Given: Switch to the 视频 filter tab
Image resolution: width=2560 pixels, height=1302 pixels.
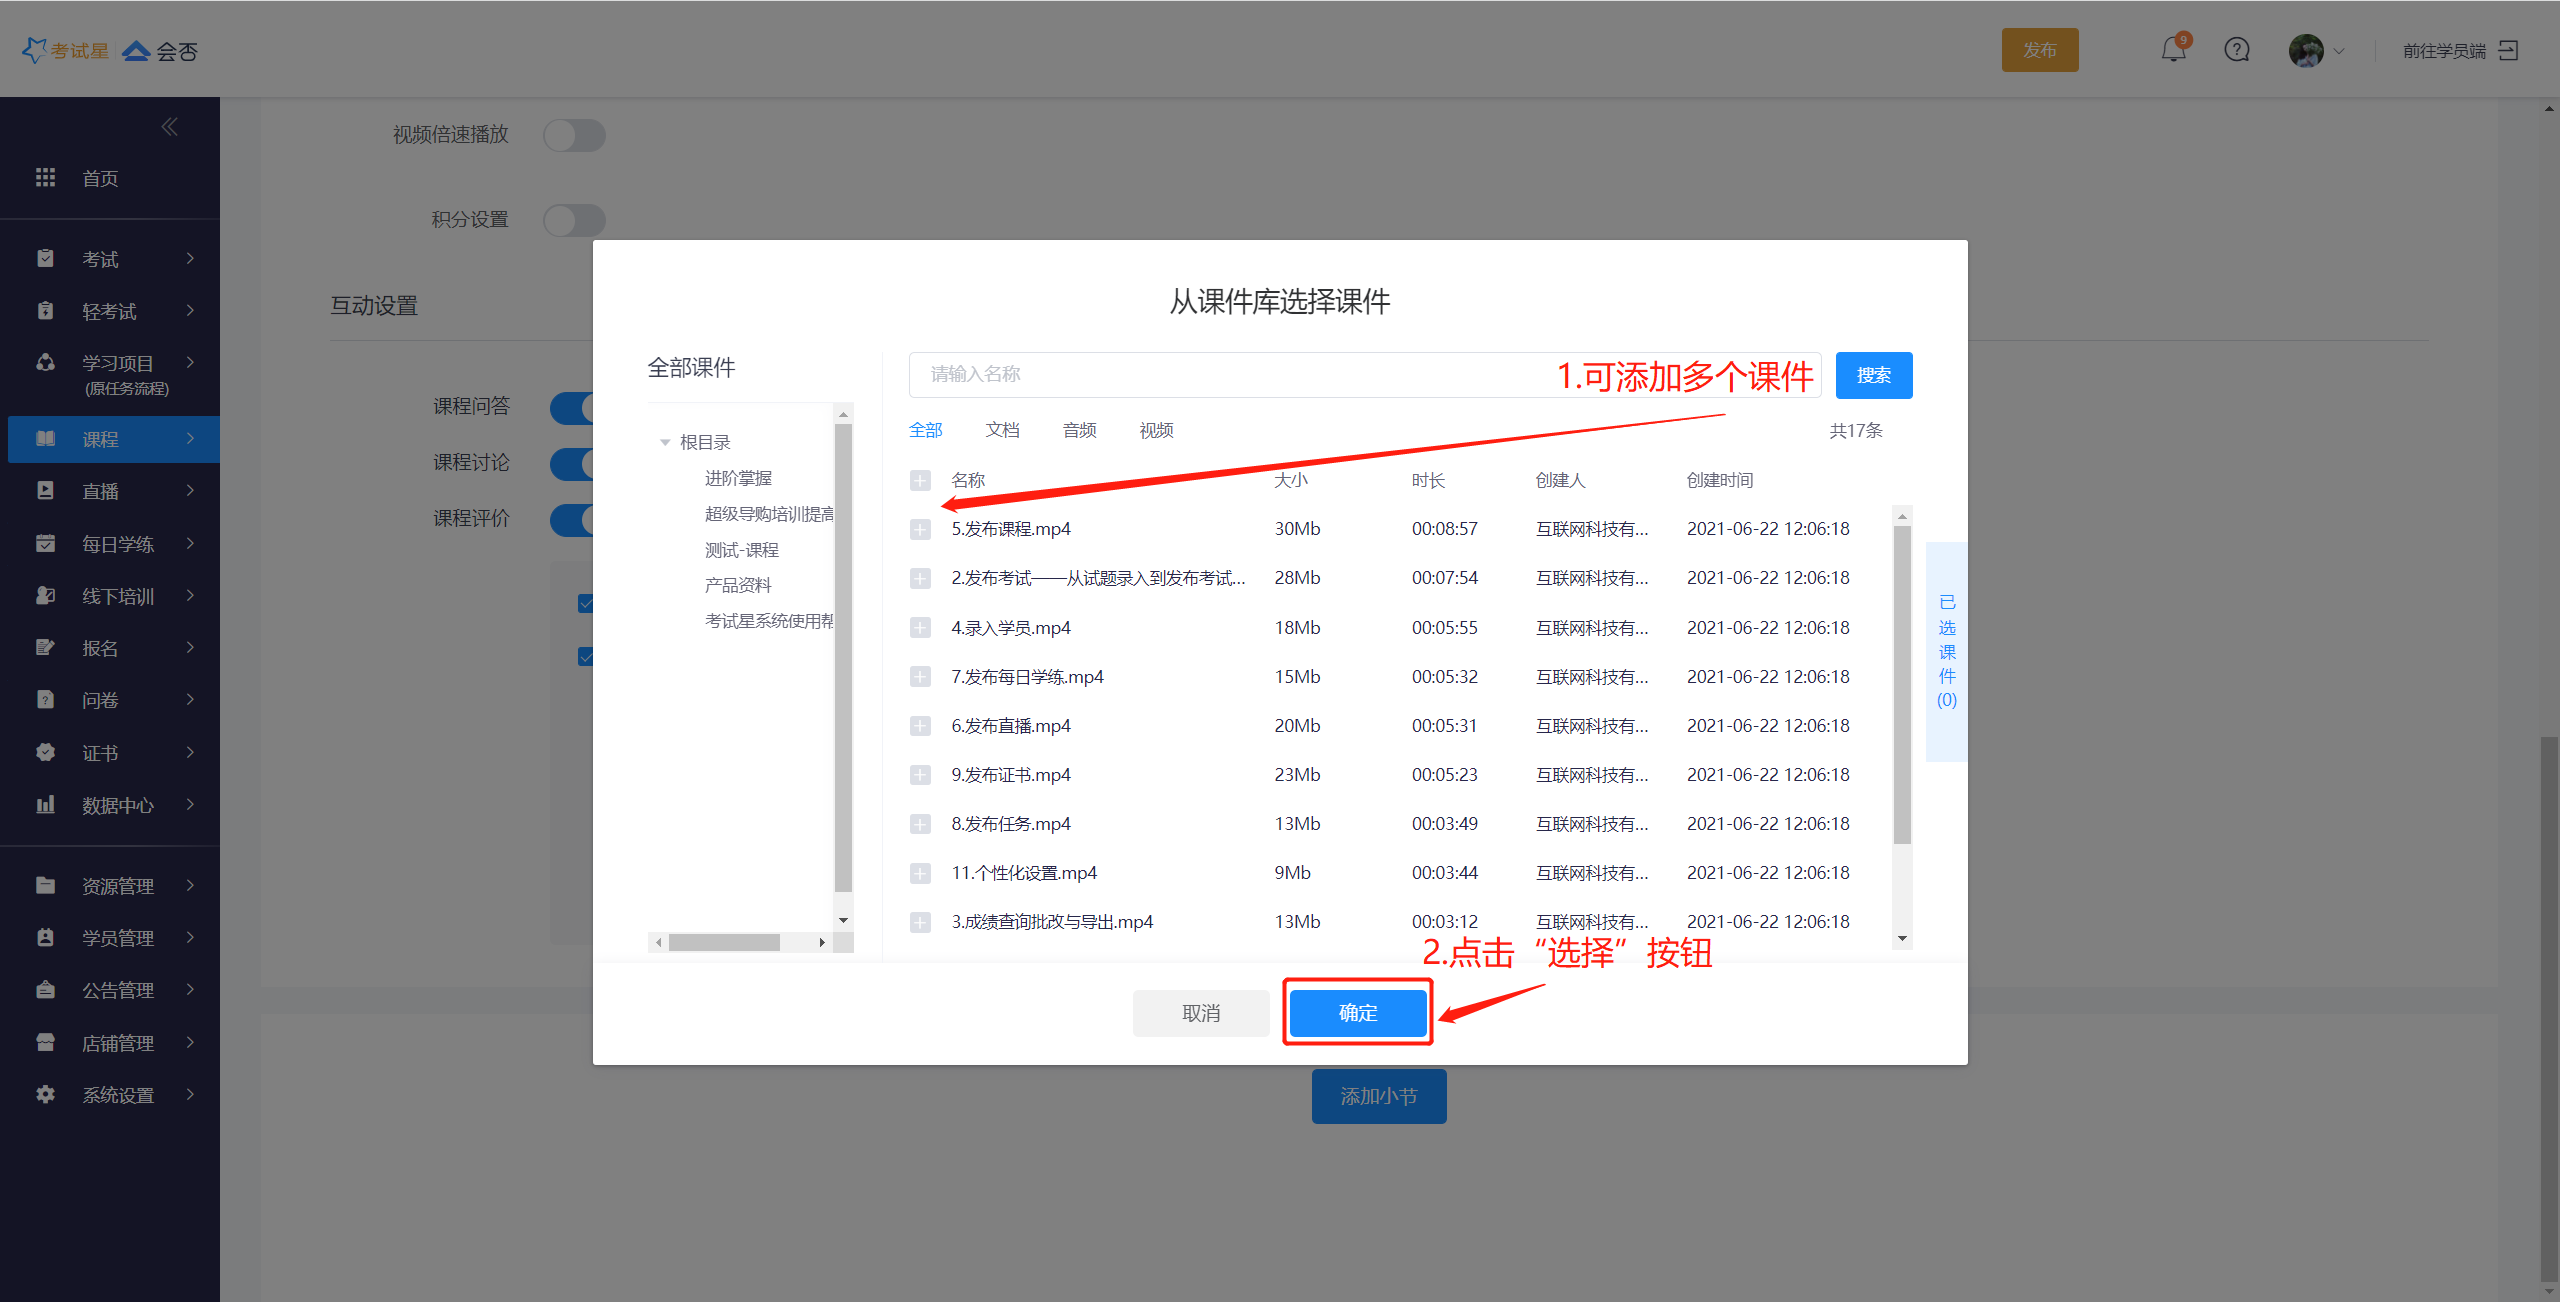Looking at the screenshot, I should pyautogui.click(x=1156, y=430).
